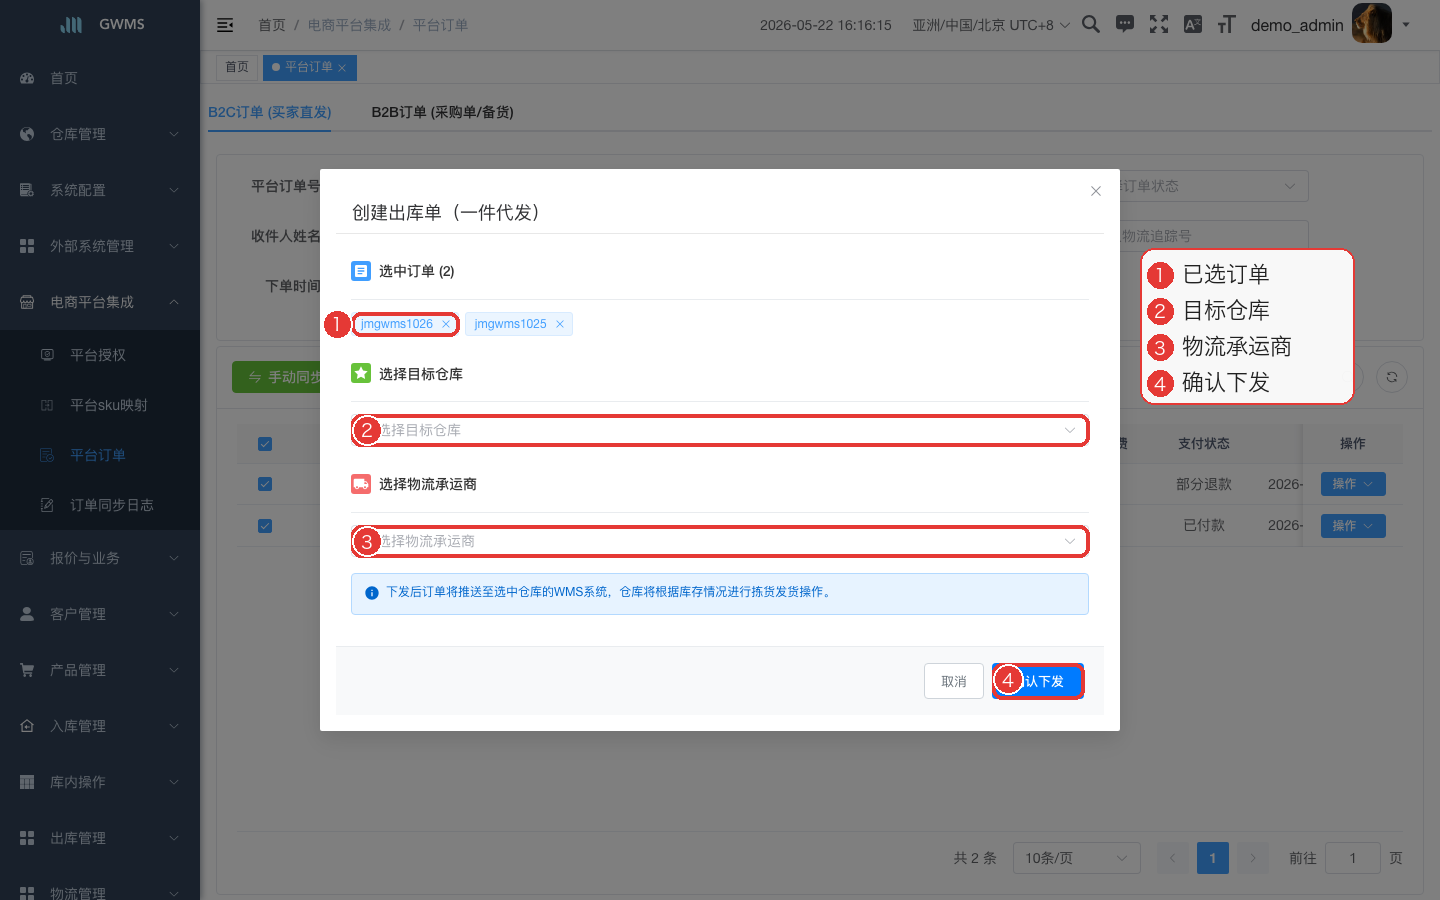Click the GWMS logo icon
The image size is (1440, 900).
(x=71, y=24)
